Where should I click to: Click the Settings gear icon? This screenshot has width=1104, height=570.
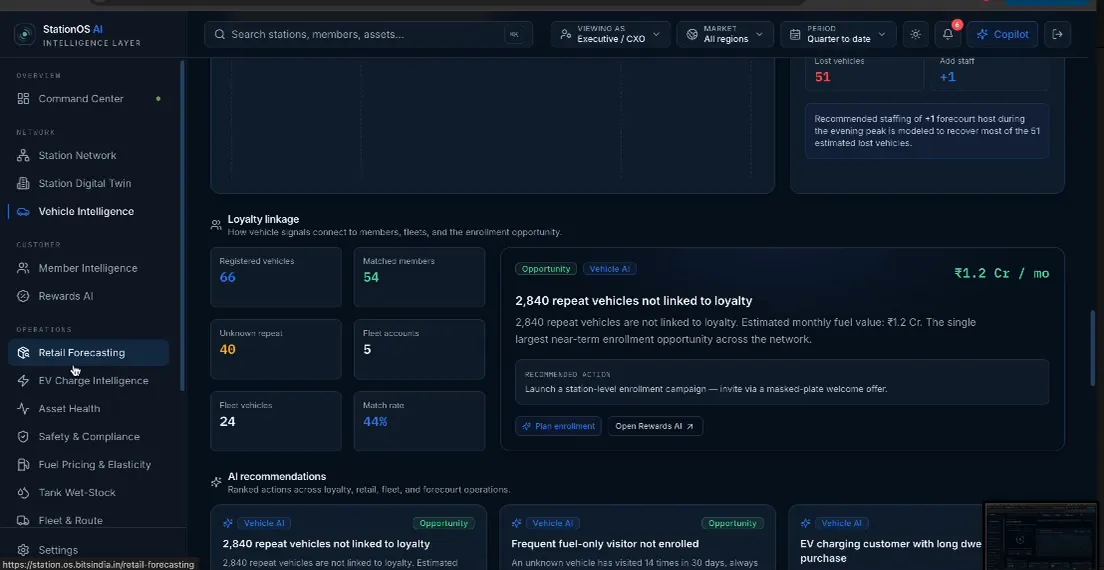tap(23, 550)
